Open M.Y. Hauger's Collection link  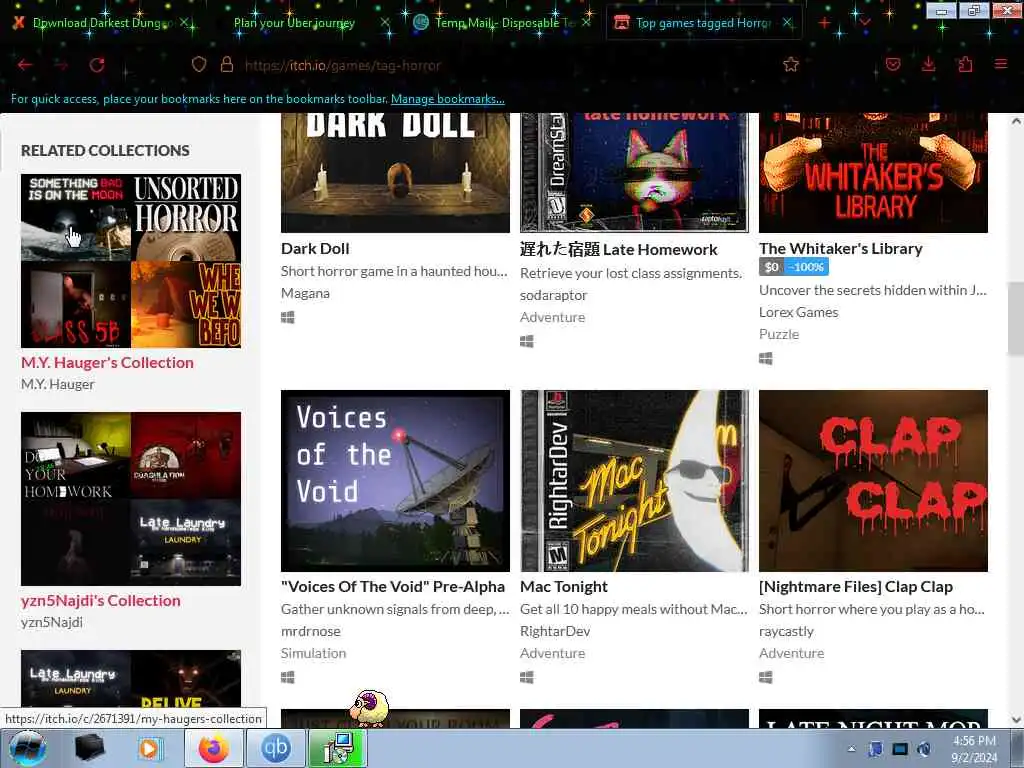pos(107,362)
